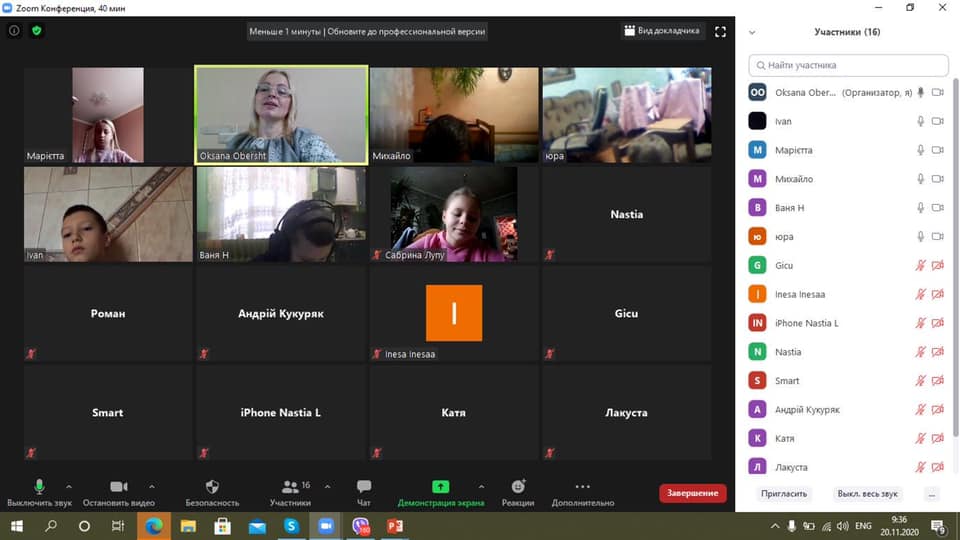
Task: Toggle Ivan's microphone in participants list
Action: tap(921, 121)
